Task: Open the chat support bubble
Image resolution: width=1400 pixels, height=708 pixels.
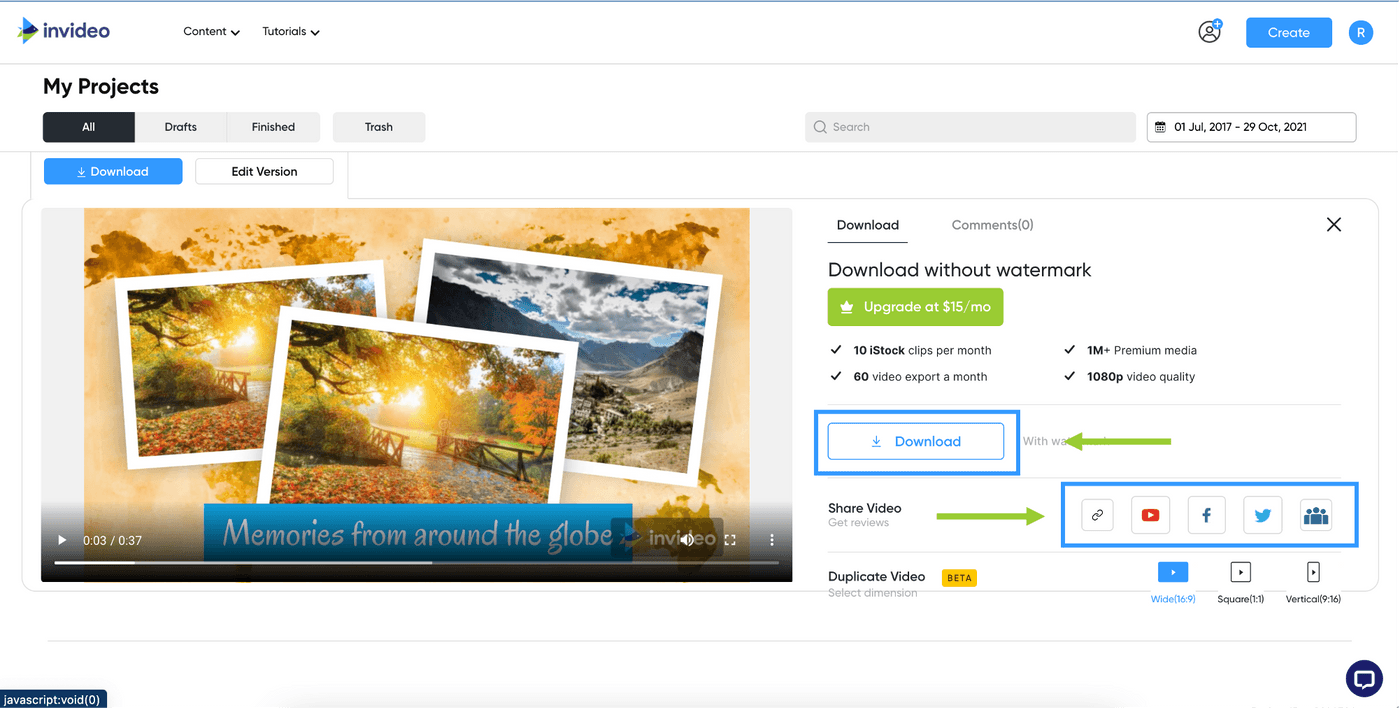Action: coord(1364,678)
